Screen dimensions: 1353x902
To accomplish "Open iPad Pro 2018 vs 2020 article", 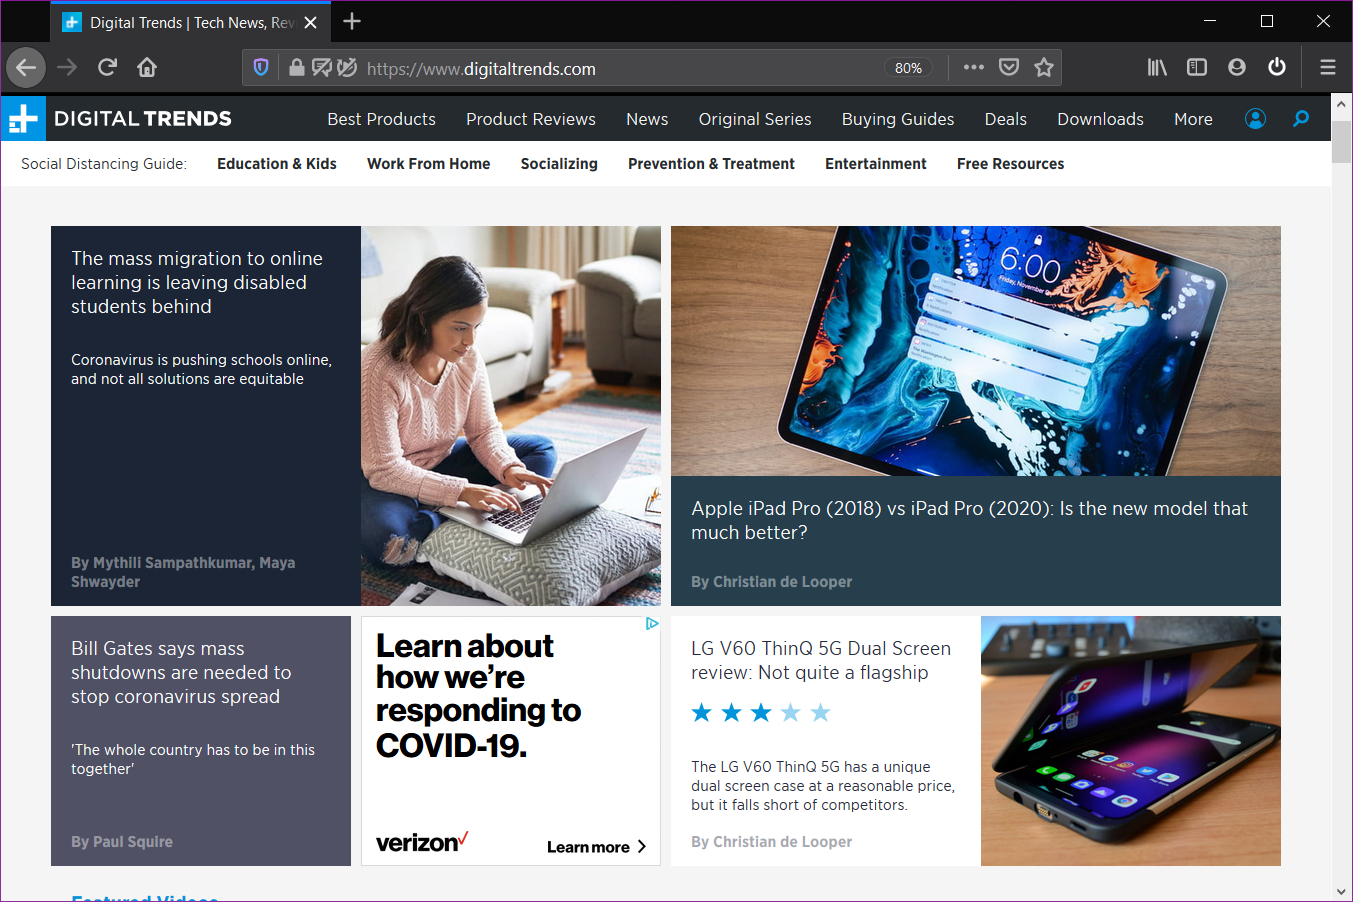I will pyautogui.click(x=969, y=520).
